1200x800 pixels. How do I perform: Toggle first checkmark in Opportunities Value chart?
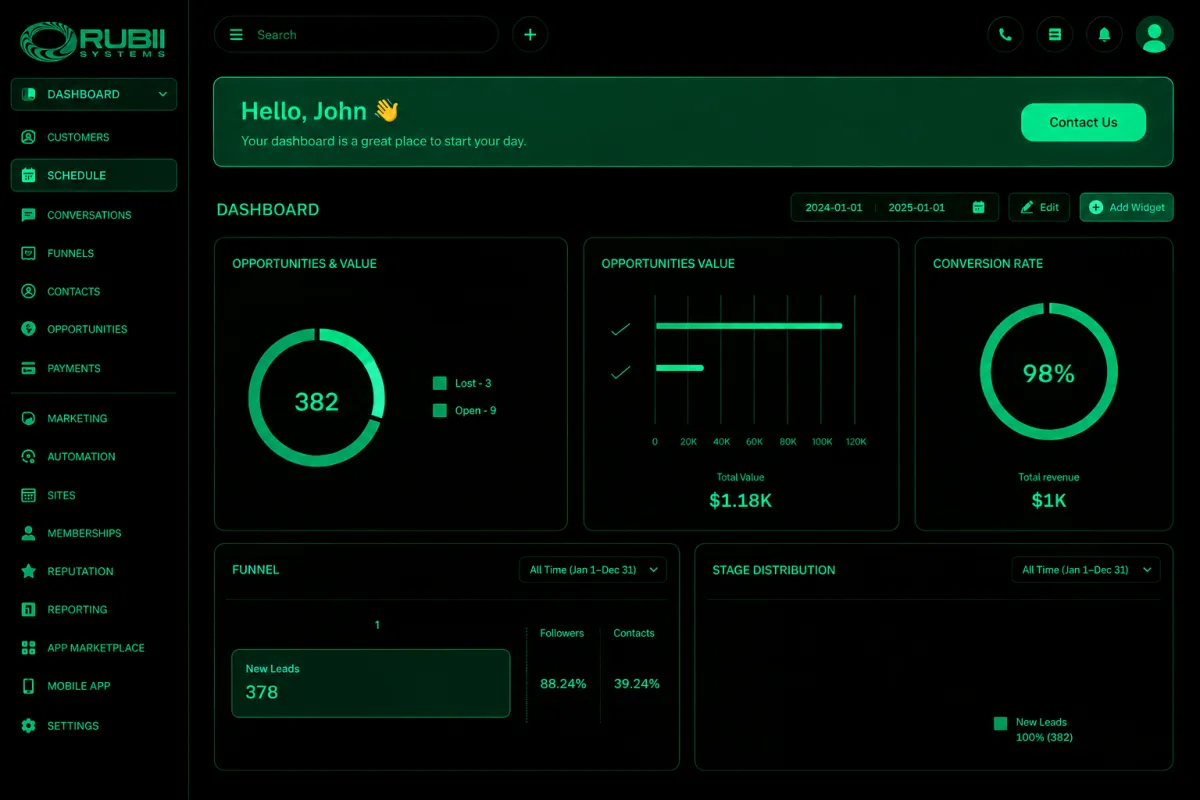click(620, 329)
